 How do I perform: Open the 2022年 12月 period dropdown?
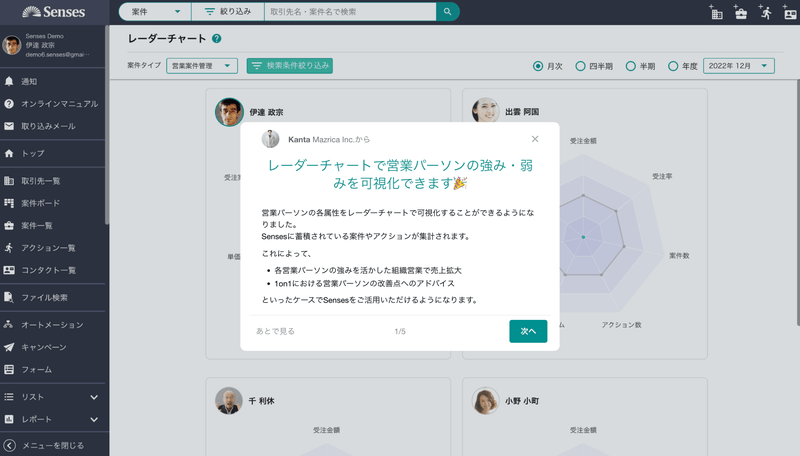click(739, 66)
